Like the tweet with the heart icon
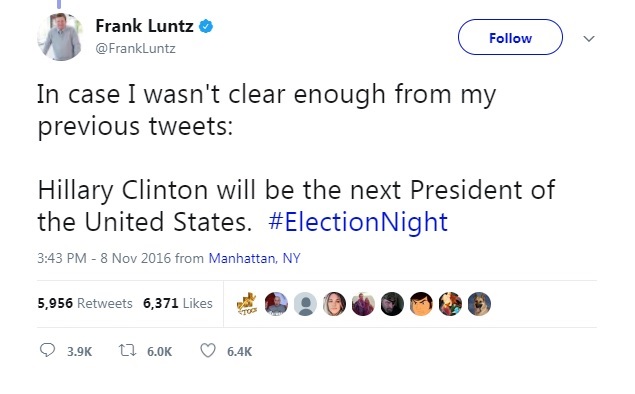 [208, 351]
